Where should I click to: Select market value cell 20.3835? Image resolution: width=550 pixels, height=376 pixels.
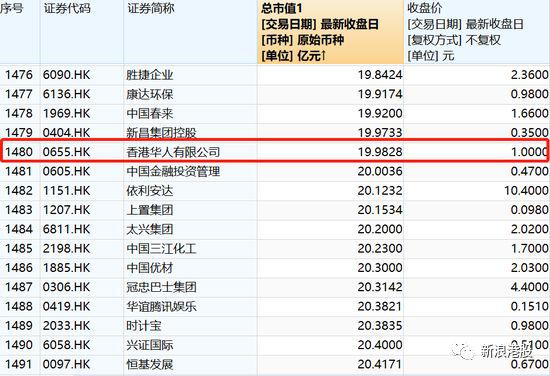coord(380,325)
